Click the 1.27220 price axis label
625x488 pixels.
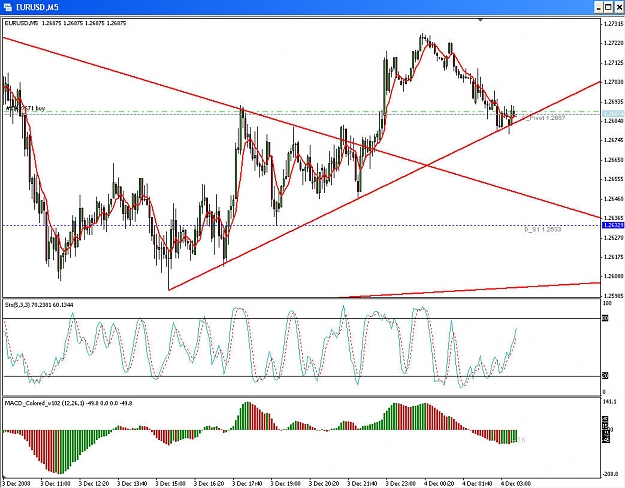pyautogui.click(x=613, y=43)
